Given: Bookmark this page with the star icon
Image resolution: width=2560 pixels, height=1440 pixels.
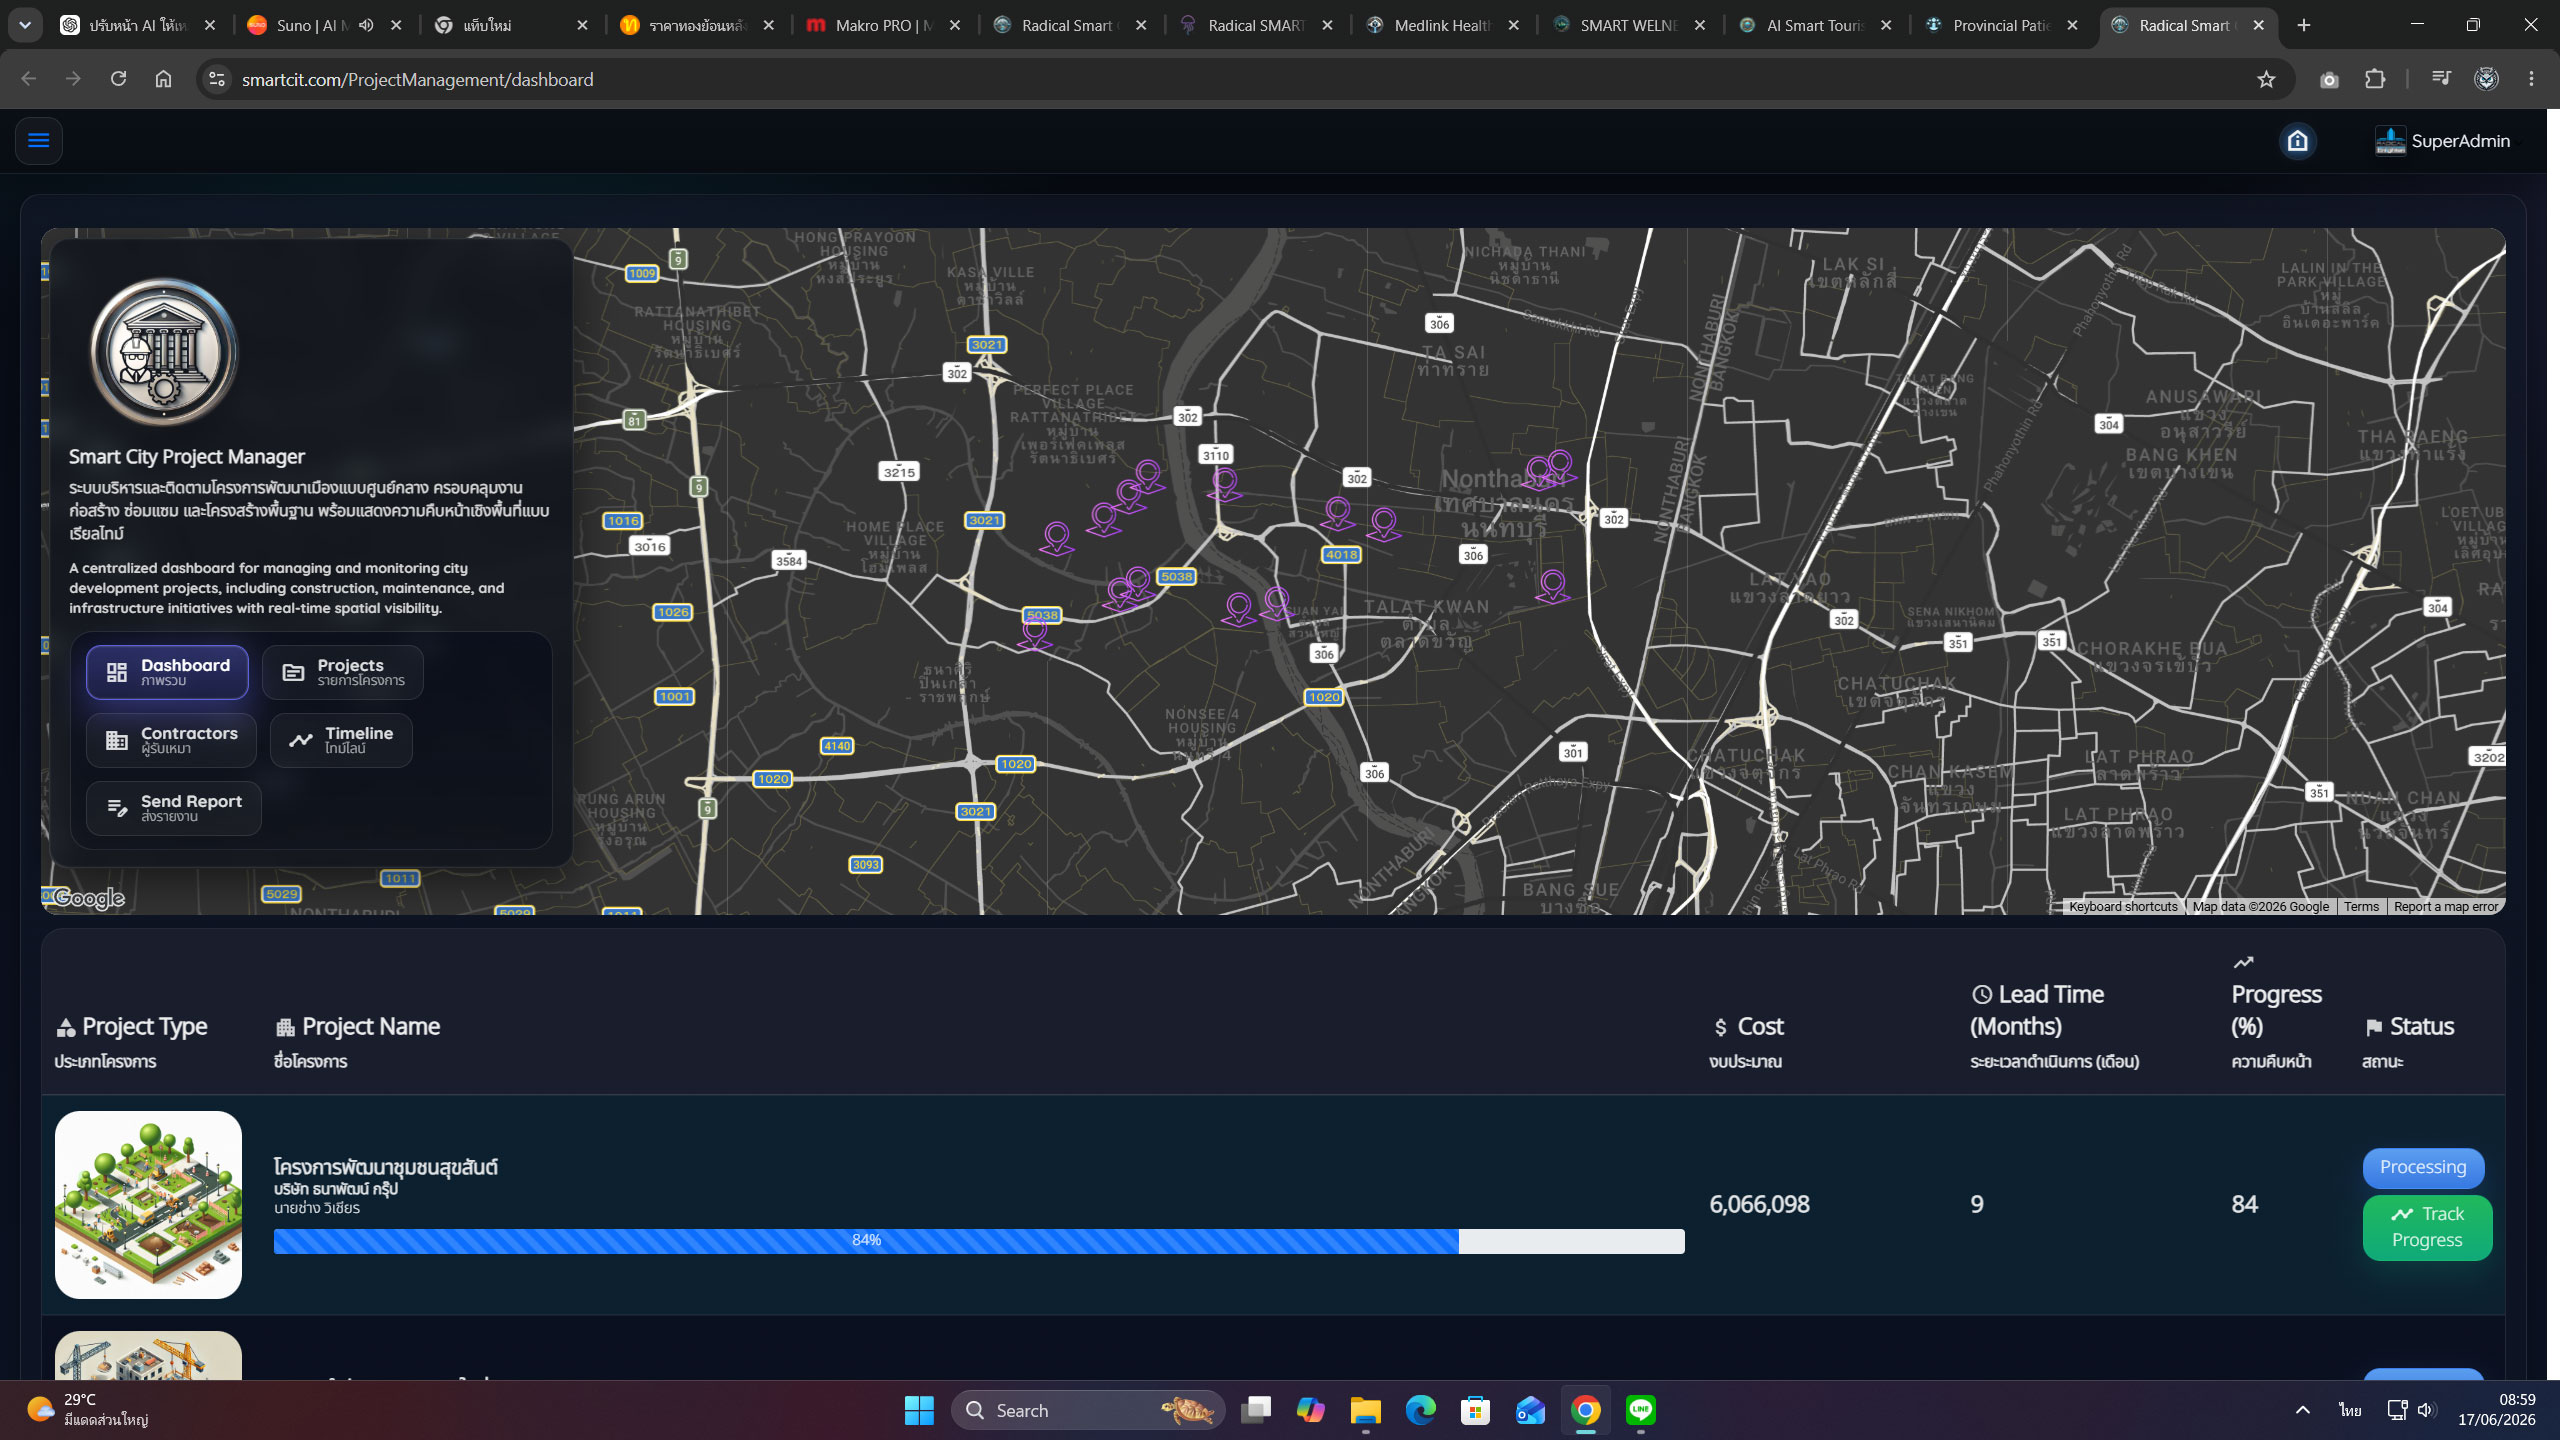Looking at the screenshot, I should [x=2266, y=79].
